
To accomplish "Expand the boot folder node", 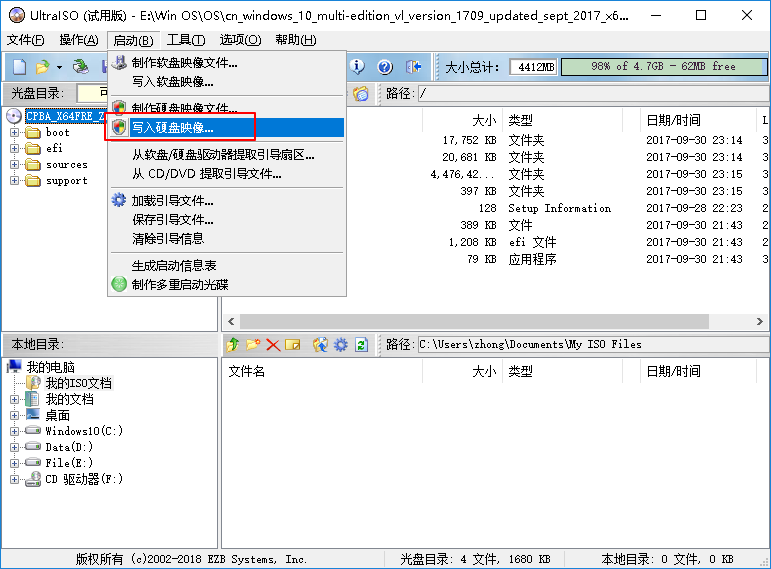I will [14, 132].
